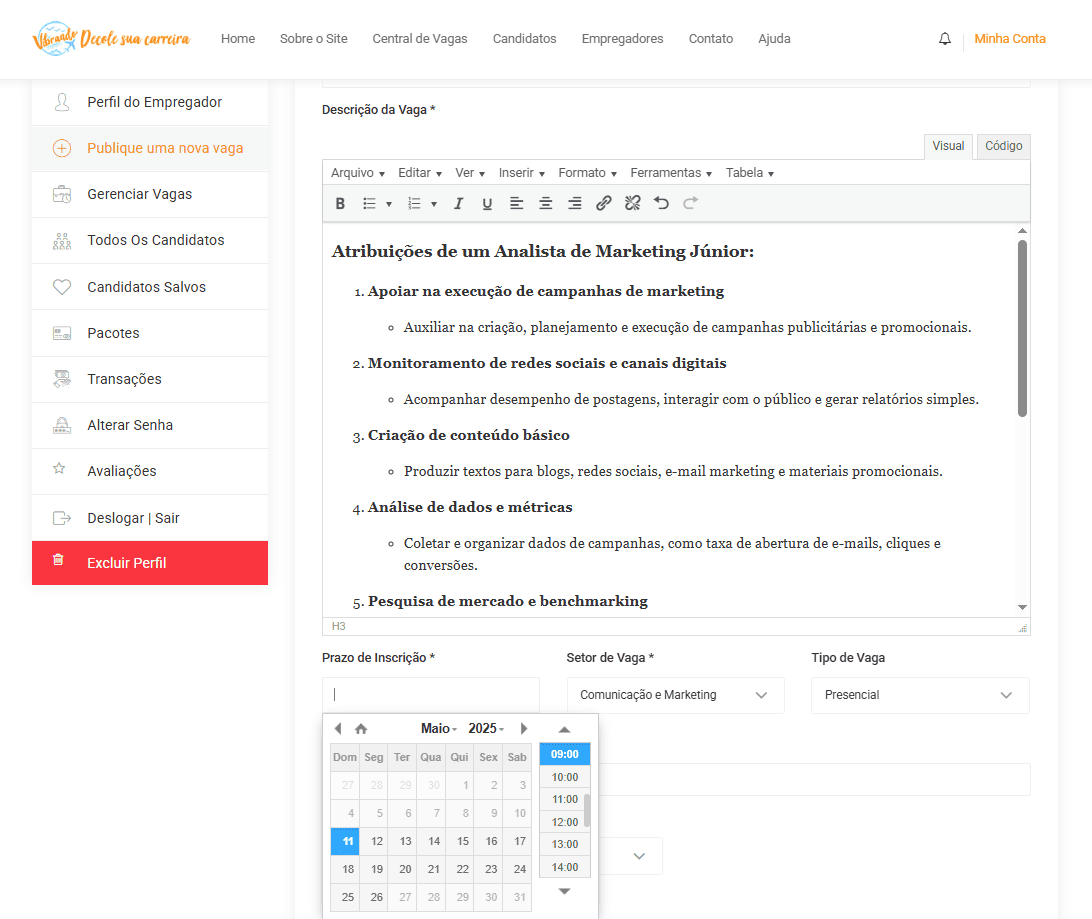Insert a bulleted list
This screenshot has height=919, width=1092.
369,203
